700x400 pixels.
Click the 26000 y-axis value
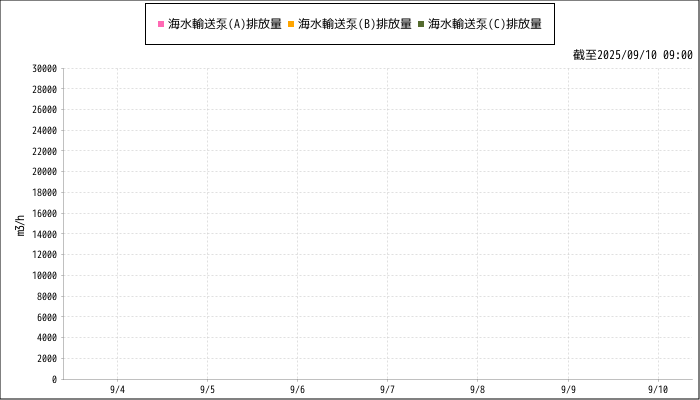point(45,110)
